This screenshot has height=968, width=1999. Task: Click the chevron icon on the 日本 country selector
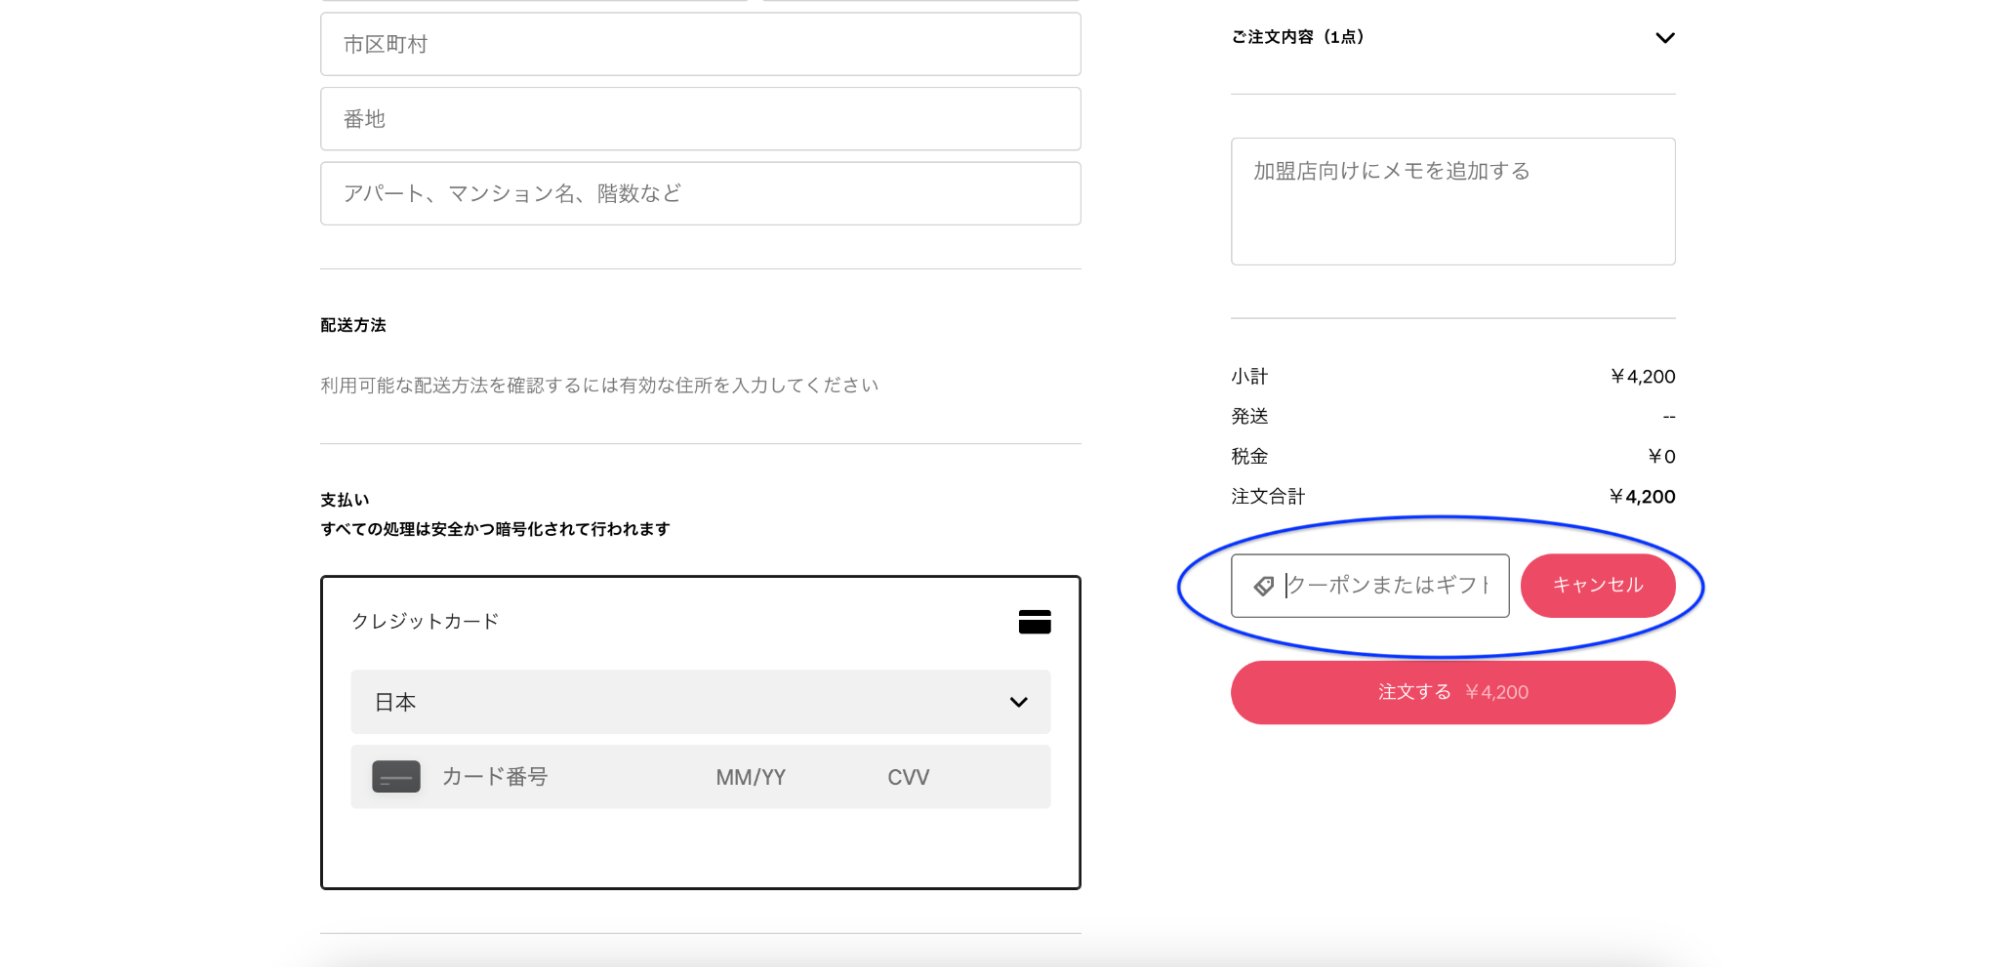pyautogui.click(x=1020, y=702)
